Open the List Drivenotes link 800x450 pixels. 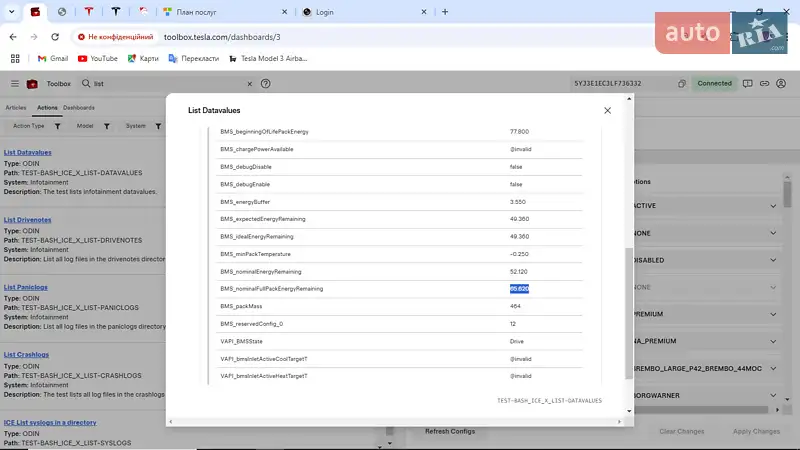click(26, 220)
